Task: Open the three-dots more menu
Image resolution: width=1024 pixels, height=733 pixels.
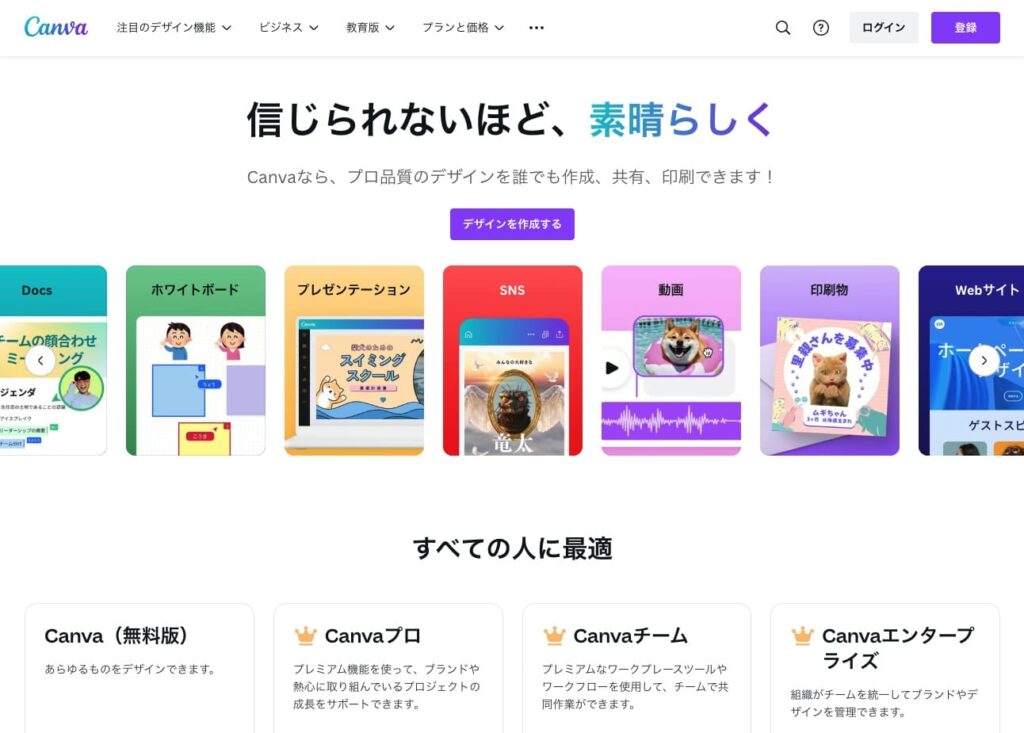Action: [x=536, y=27]
